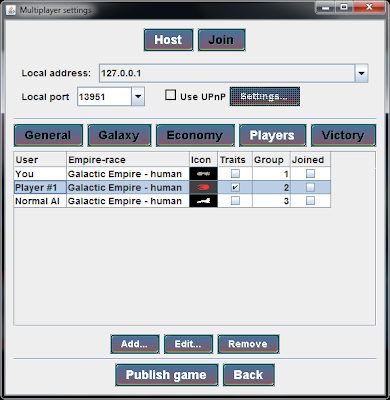Select the "You" user cell

[40, 174]
